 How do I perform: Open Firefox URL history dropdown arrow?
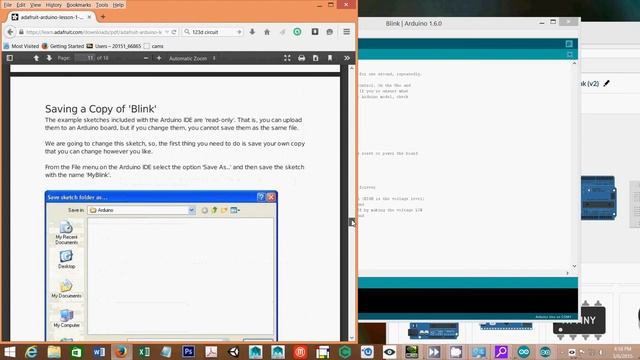[x=167, y=32]
